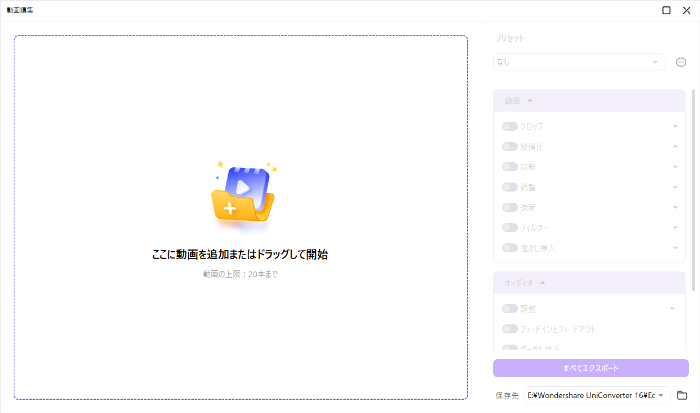This screenshot has width=700, height=413.
Task: Expand the クロップ row arrow
Action: pyautogui.click(x=675, y=126)
